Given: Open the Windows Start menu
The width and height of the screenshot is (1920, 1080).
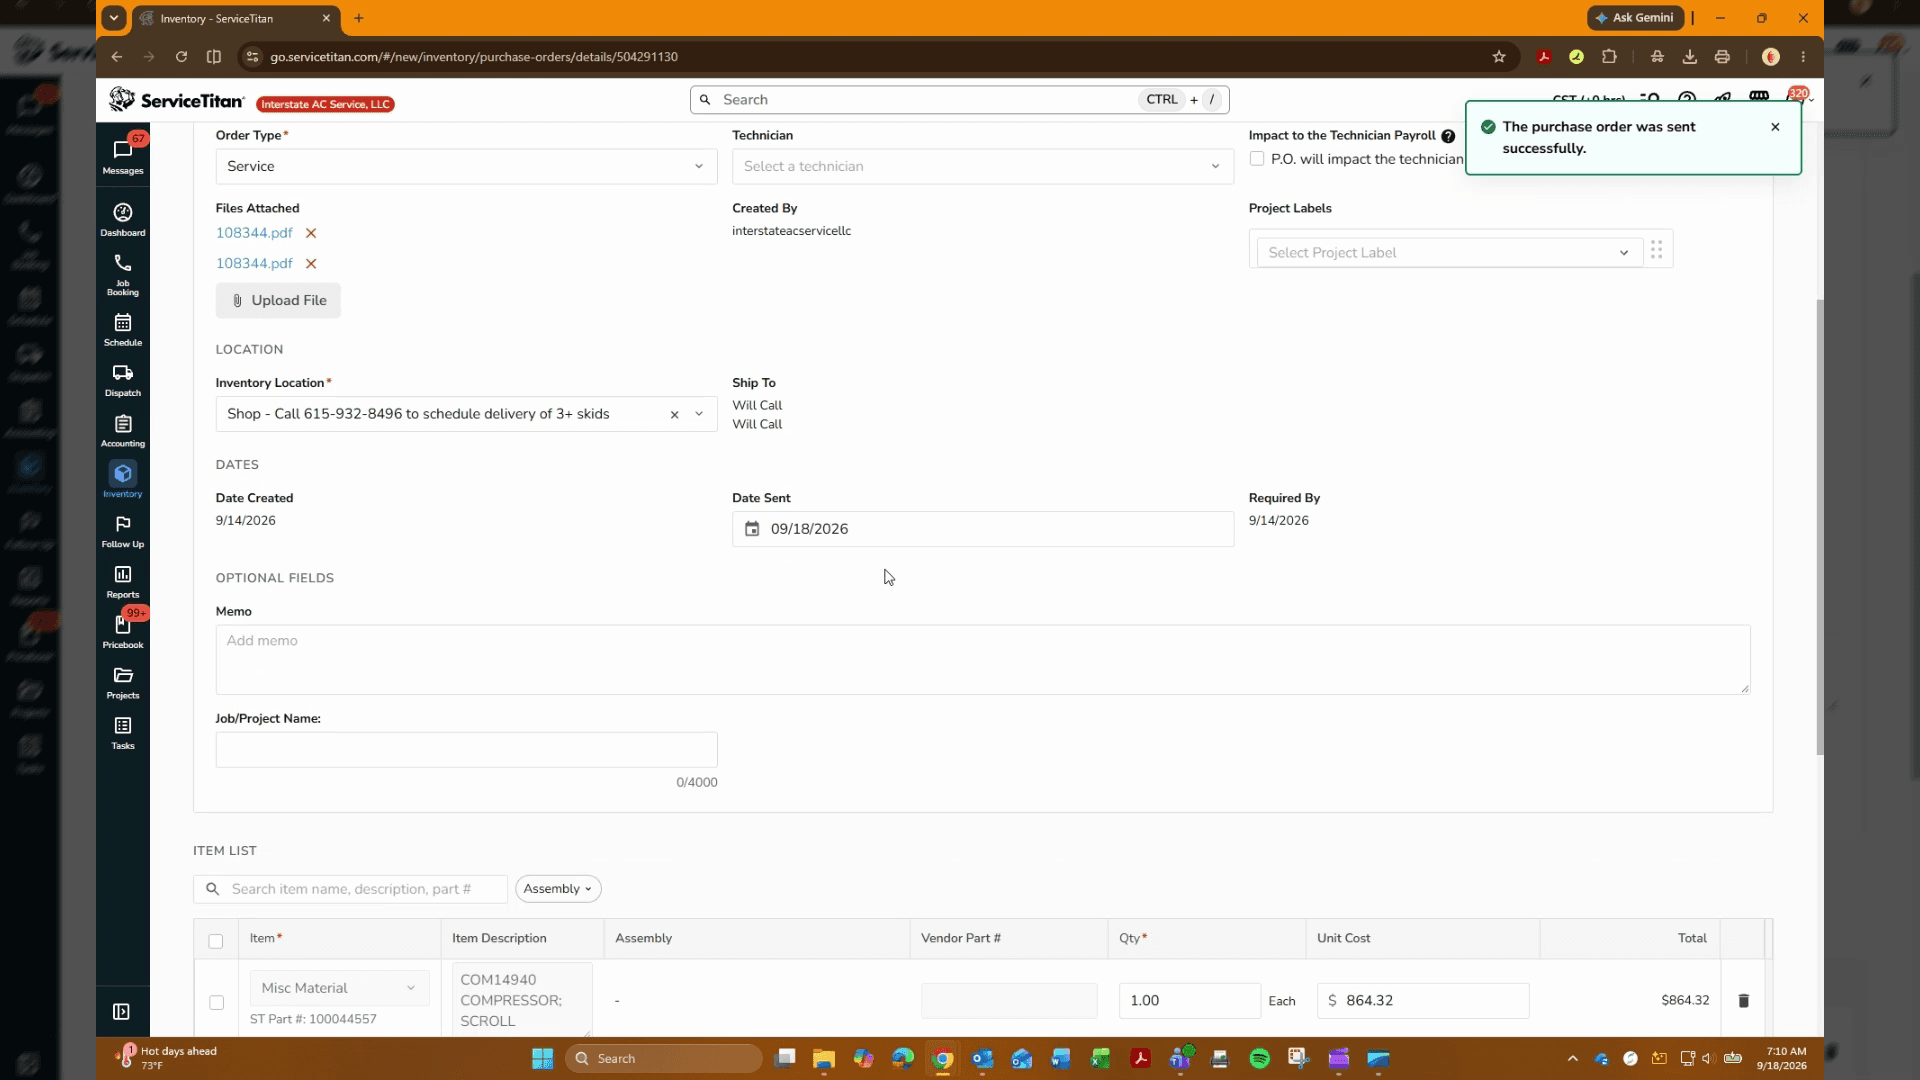Looking at the screenshot, I should [x=542, y=1059].
